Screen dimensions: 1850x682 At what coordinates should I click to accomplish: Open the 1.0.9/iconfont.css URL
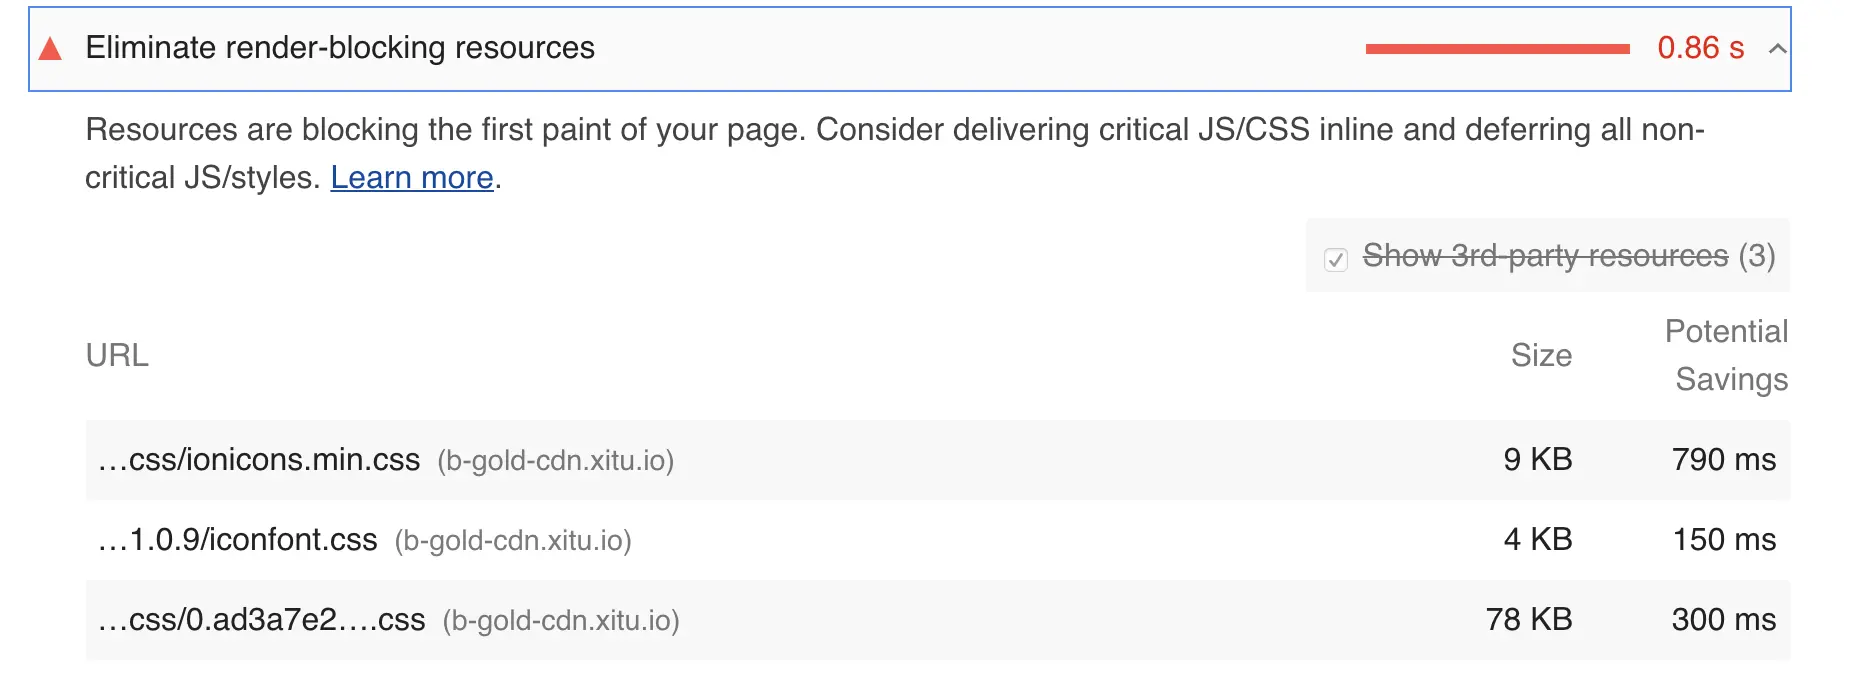pyautogui.click(x=238, y=540)
